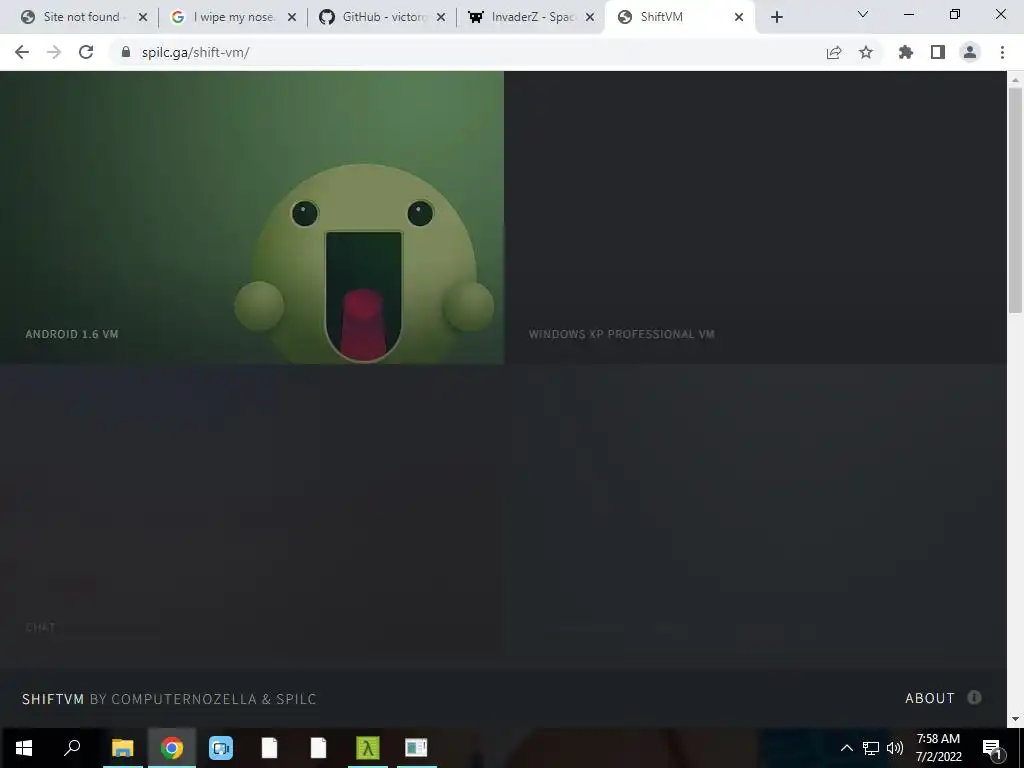1024x768 pixels.
Task: Click the ABOUT link in footer
Action: [x=929, y=698]
